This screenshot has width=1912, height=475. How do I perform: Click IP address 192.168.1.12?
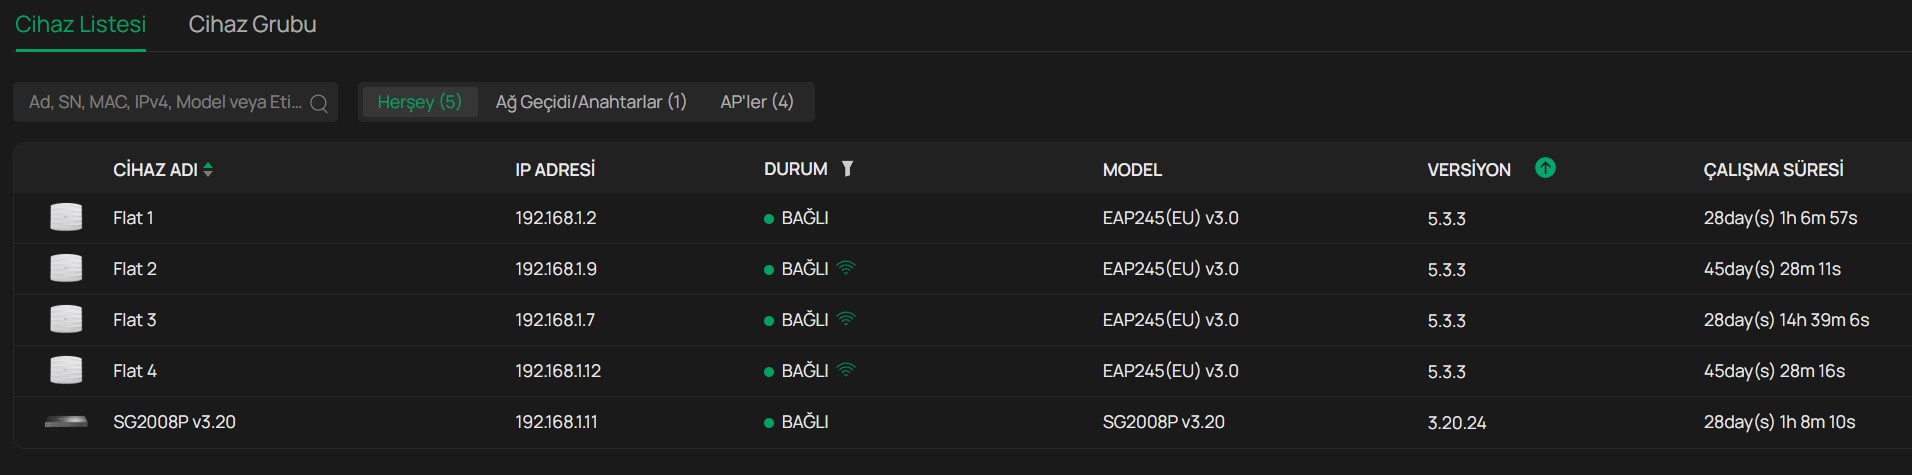tap(558, 371)
